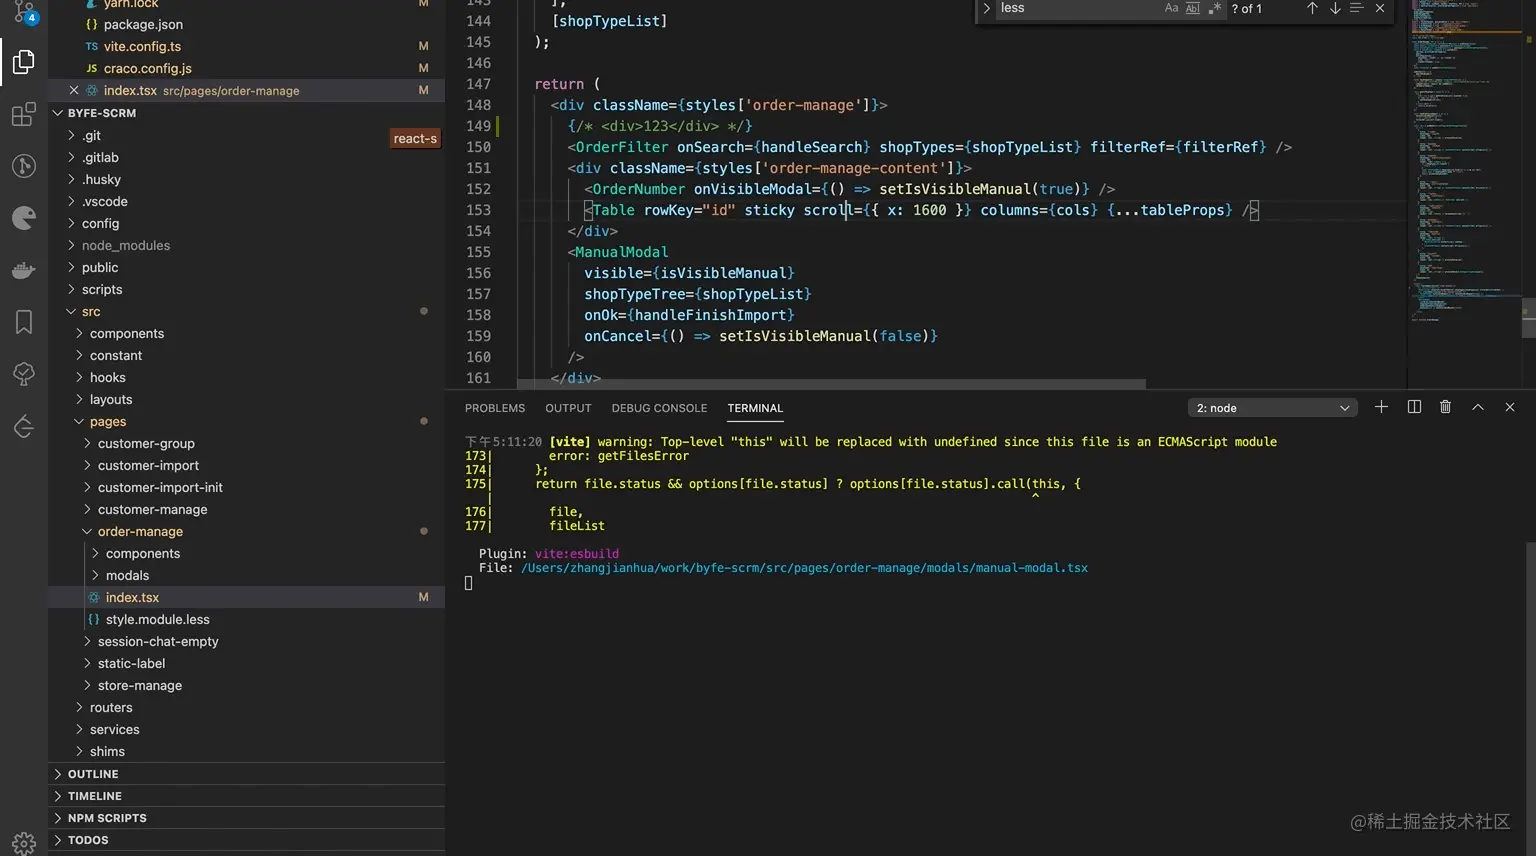Image resolution: width=1536 pixels, height=856 pixels.
Task: Expand the OUTLINE section
Action: coord(93,774)
